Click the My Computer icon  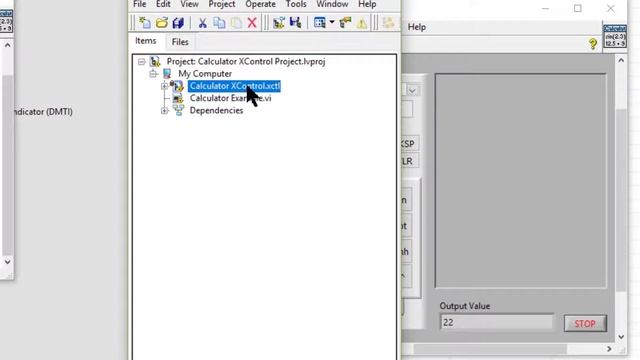point(167,74)
